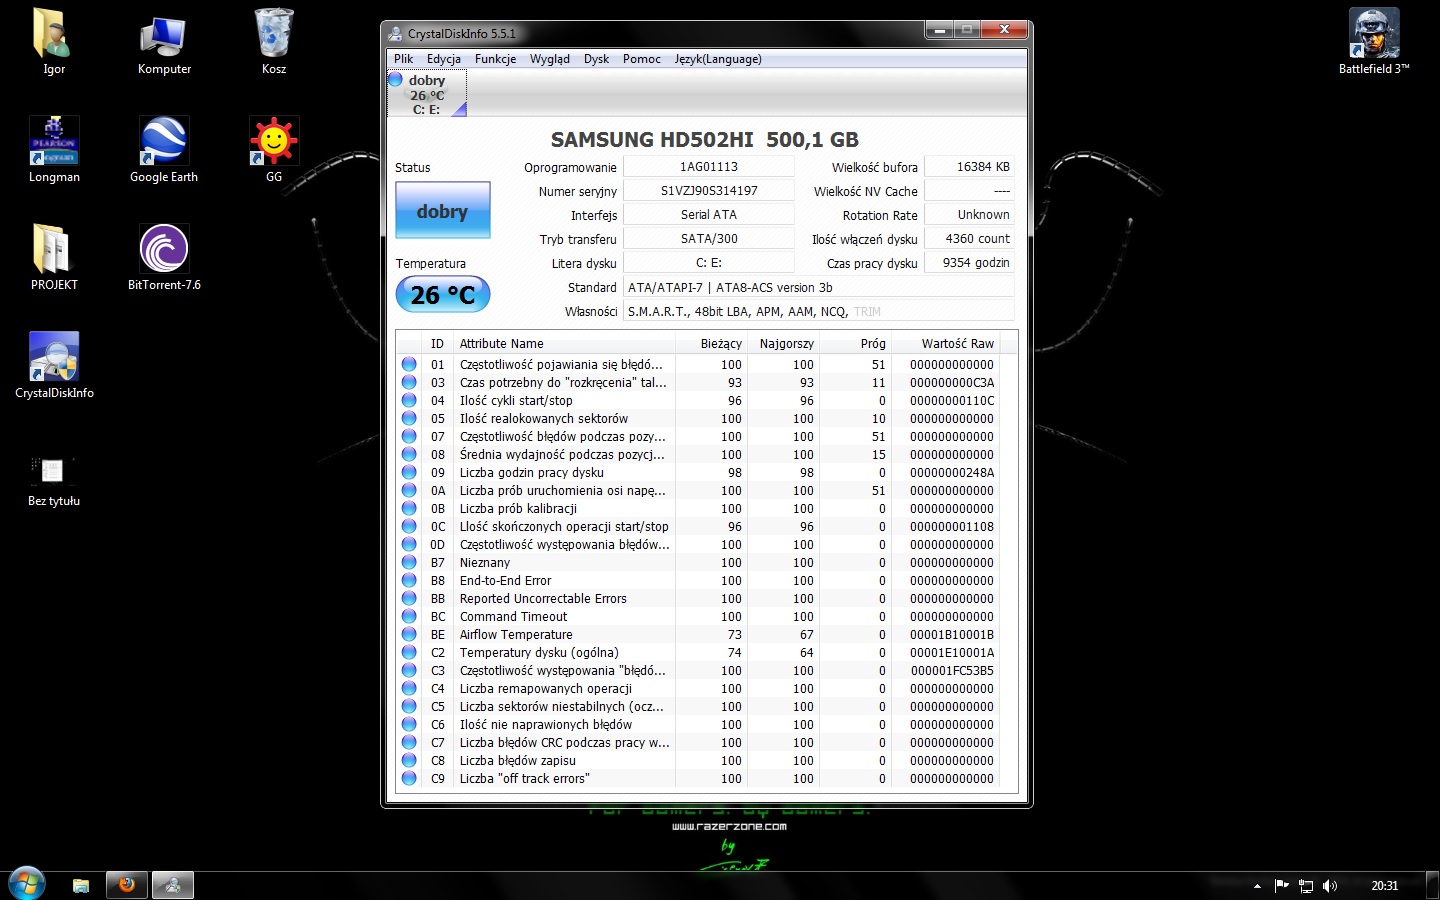Click the status orb for attribute BE
The image size is (1440, 900).
[x=409, y=635]
